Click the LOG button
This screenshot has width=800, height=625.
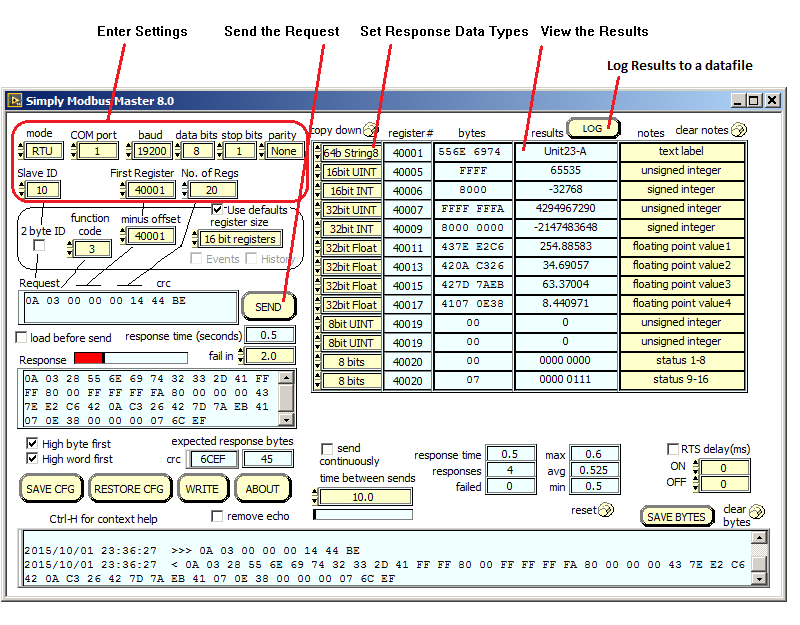(x=592, y=129)
